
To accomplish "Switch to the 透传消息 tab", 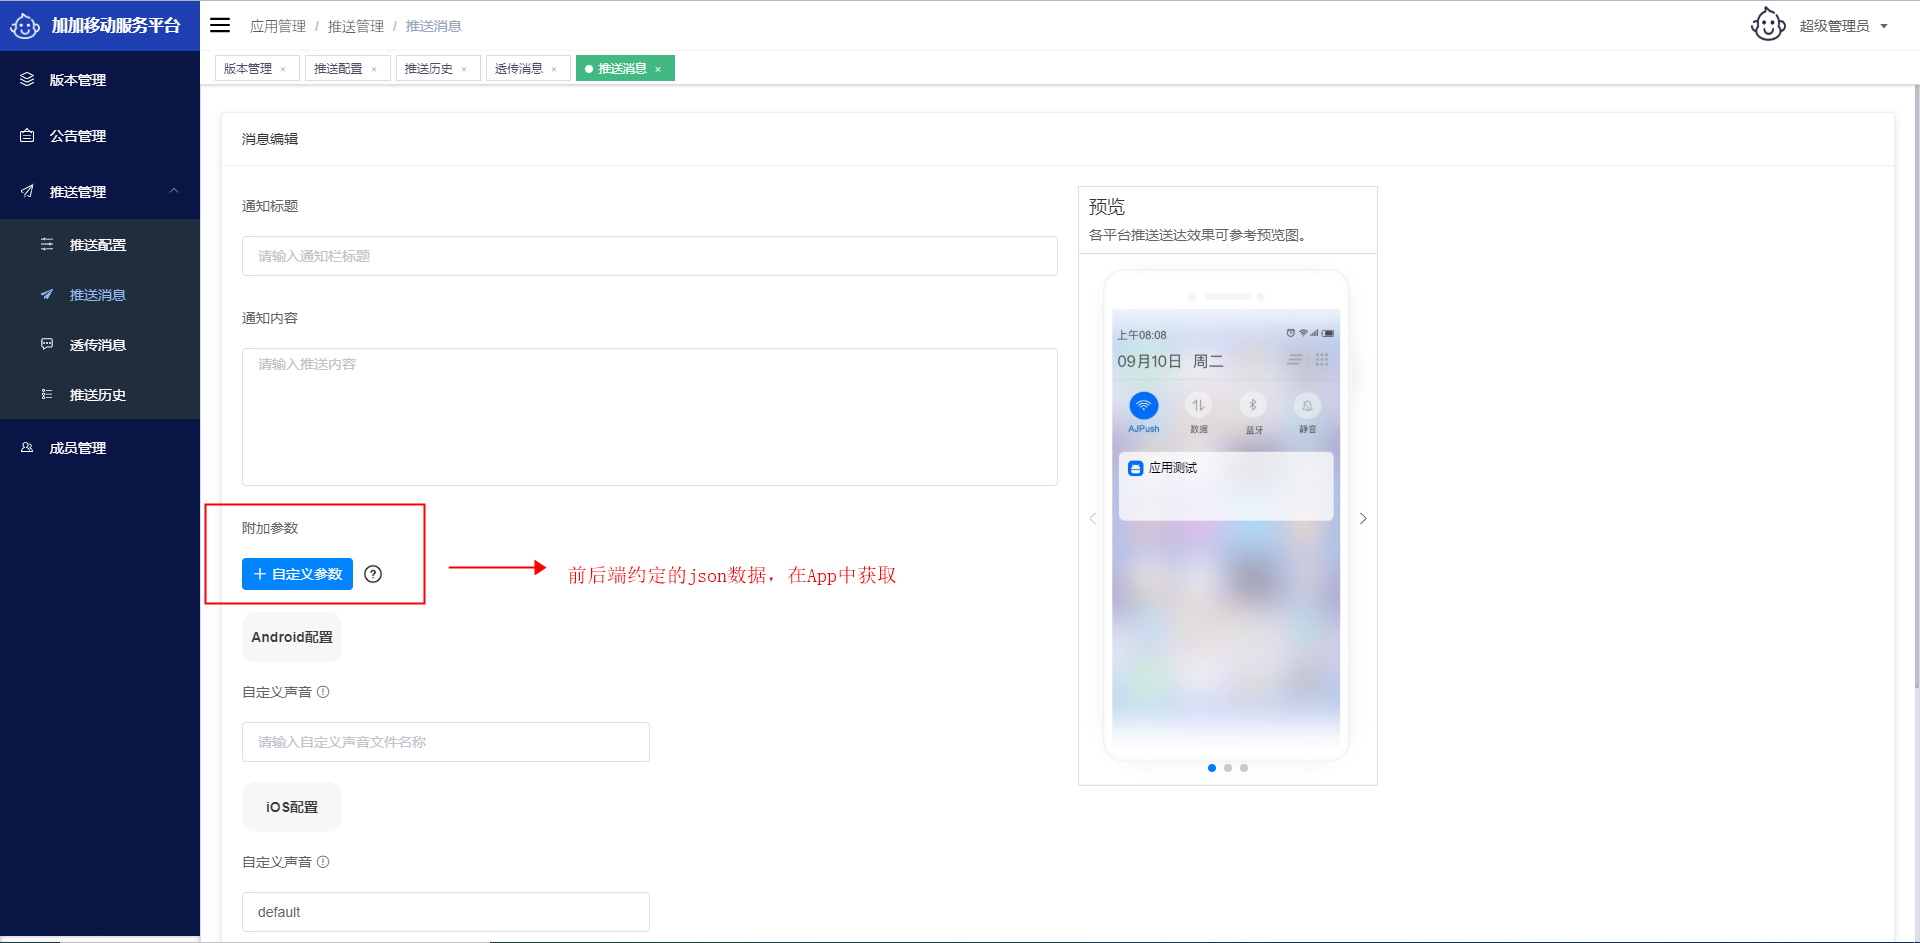I will pyautogui.click(x=519, y=68).
